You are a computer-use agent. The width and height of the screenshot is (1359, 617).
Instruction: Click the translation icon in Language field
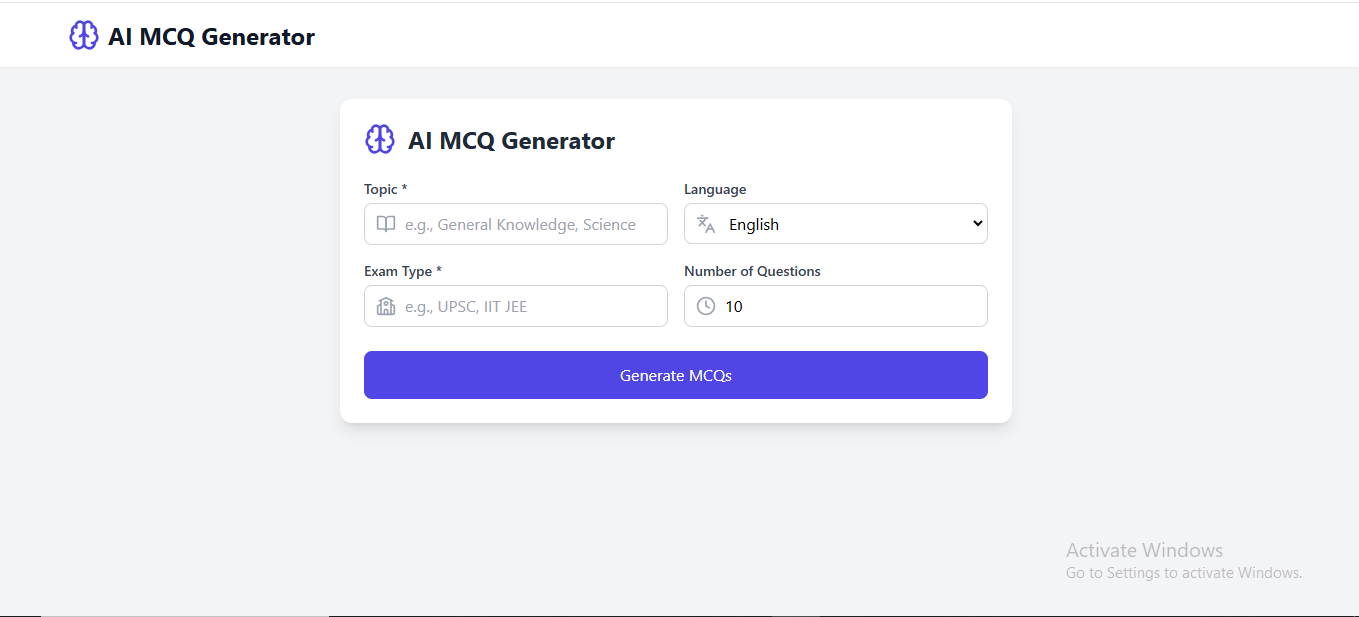(705, 224)
